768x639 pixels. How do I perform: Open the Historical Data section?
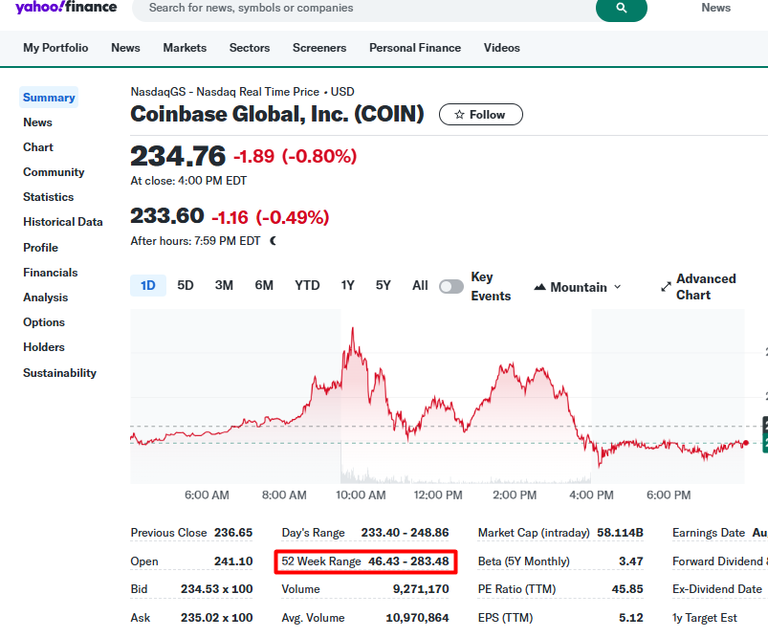[x=63, y=222]
